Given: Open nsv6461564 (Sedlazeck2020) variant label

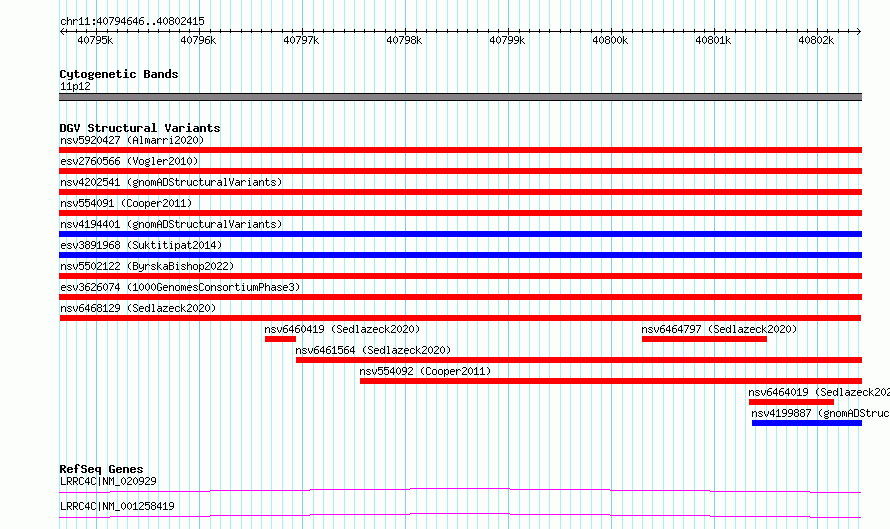Looking at the screenshot, I should click(373, 350).
